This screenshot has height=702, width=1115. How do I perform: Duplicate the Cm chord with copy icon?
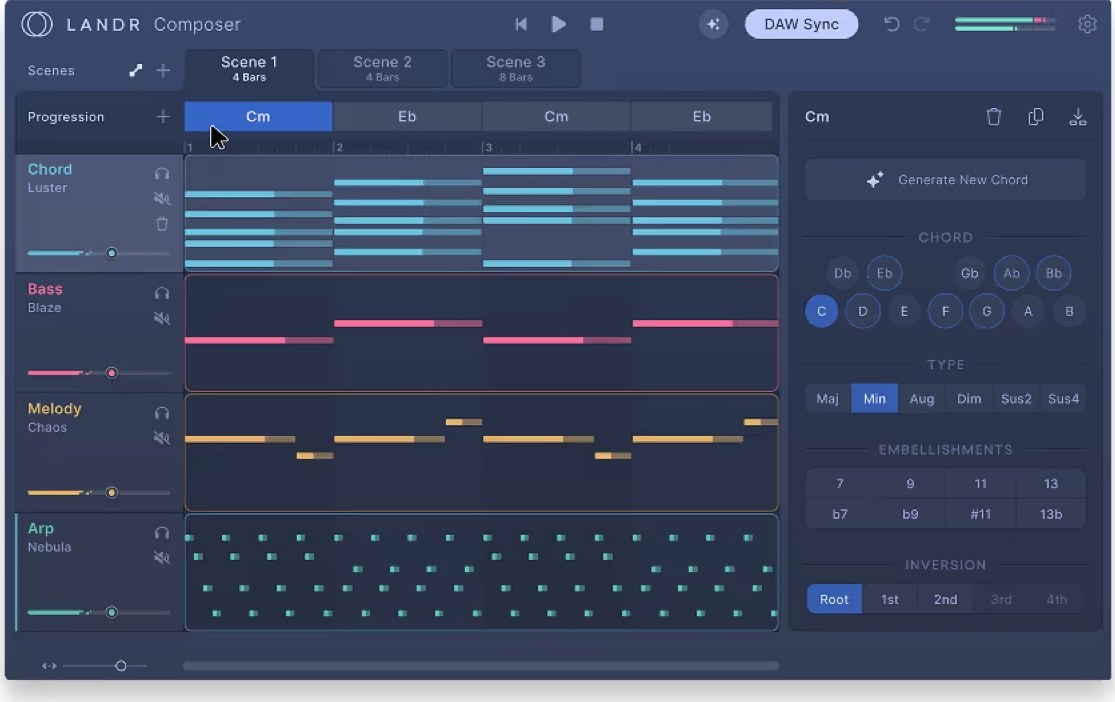1035,117
